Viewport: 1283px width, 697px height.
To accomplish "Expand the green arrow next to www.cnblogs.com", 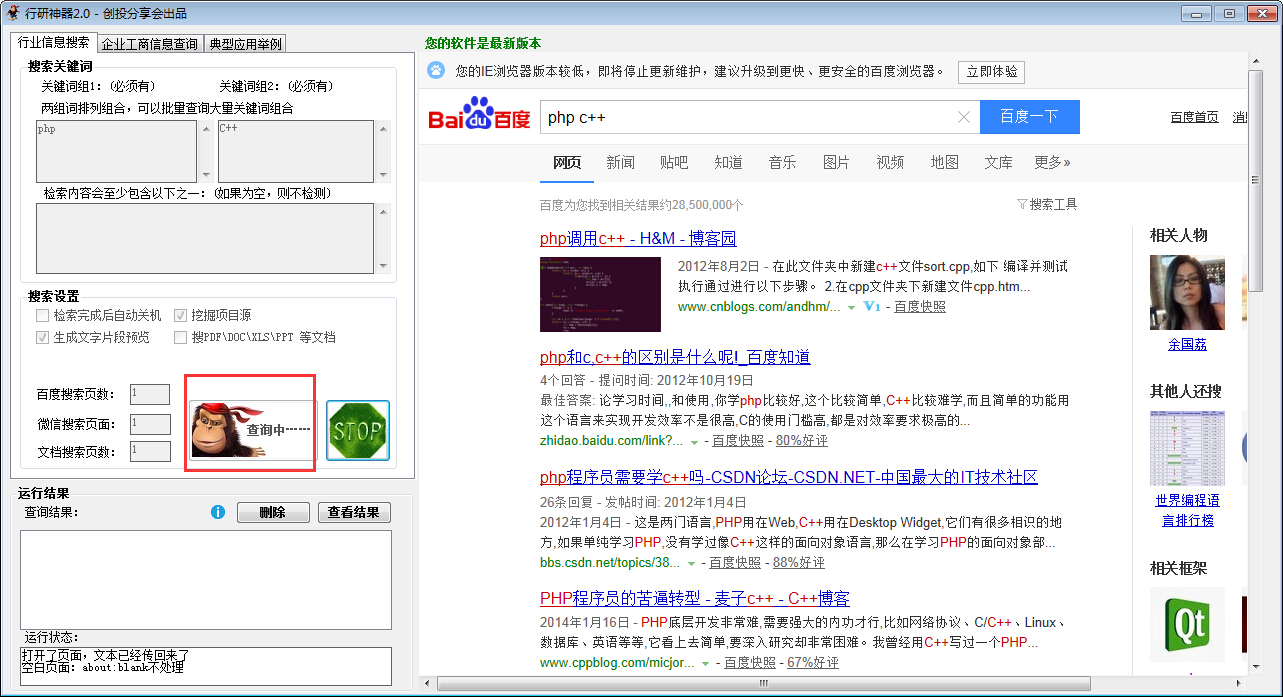I will click(x=851, y=308).
